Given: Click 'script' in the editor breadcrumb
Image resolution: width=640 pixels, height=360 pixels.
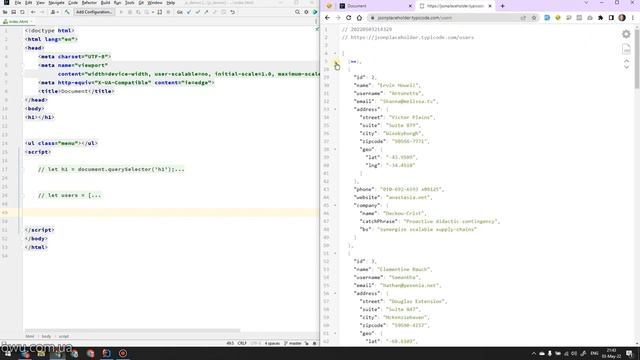Looking at the screenshot, I should (x=64, y=336).
